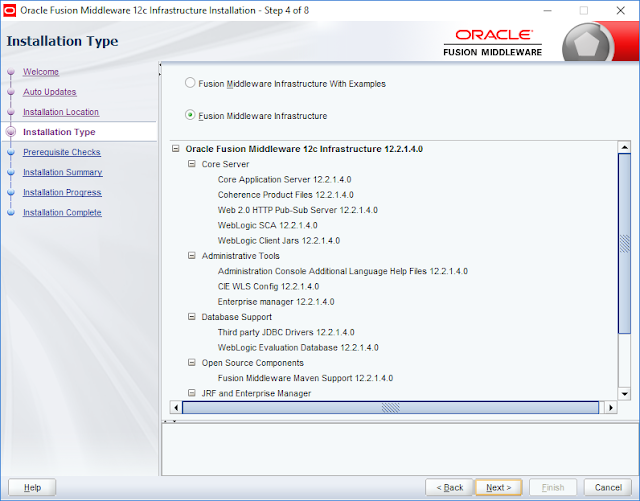Select the current Installation Type step
The image size is (640, 501).
[x=59, y=132]
